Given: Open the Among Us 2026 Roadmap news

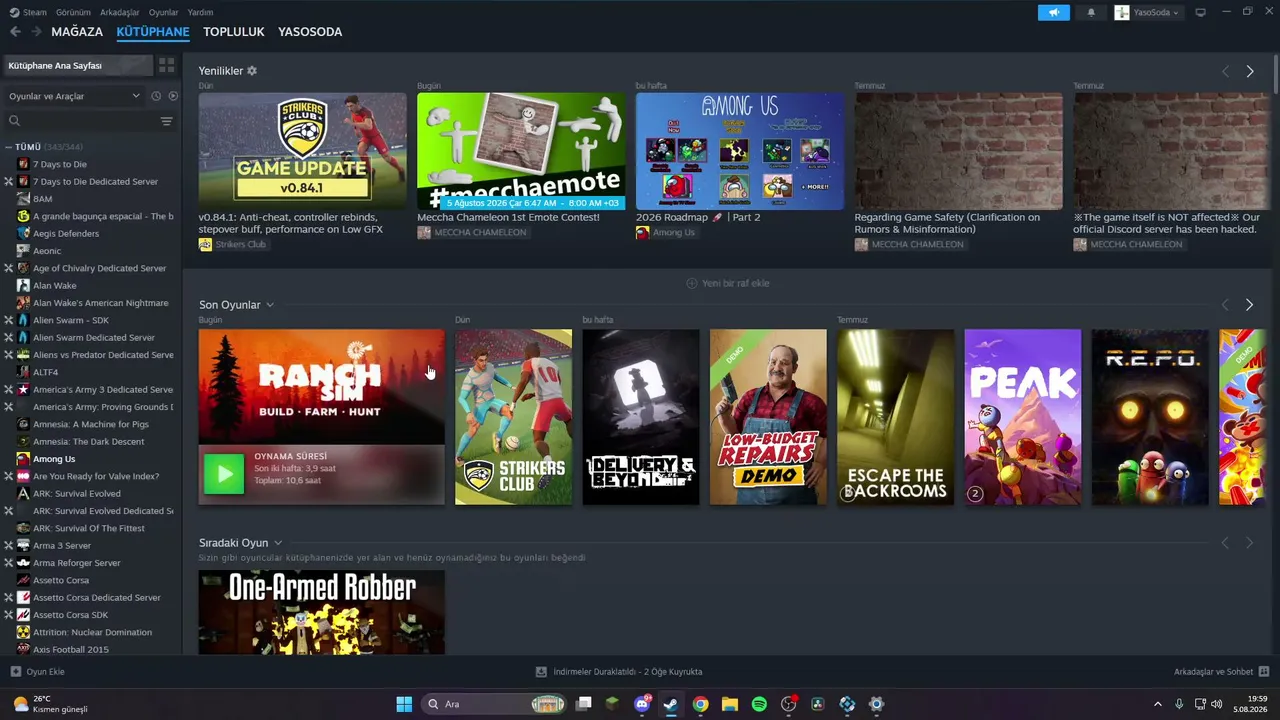Looking at the screenshot, I should (739, 150).
